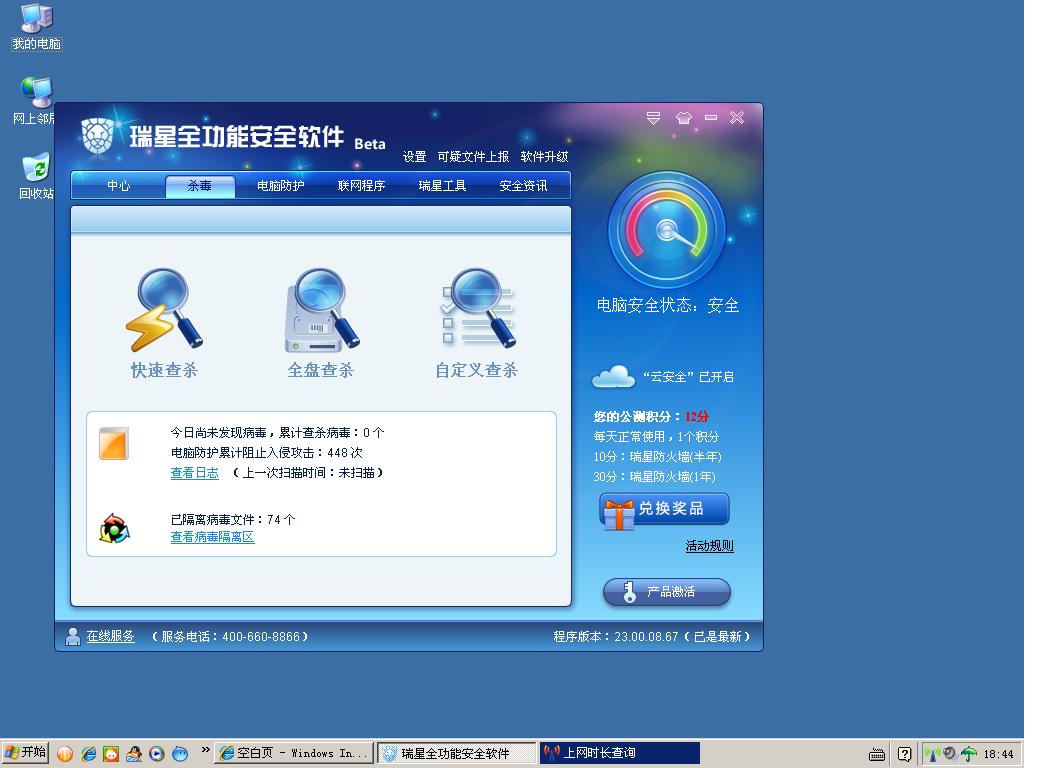
Task: Click the QQ penguin quick launch icon
Action: coord(134,753)
